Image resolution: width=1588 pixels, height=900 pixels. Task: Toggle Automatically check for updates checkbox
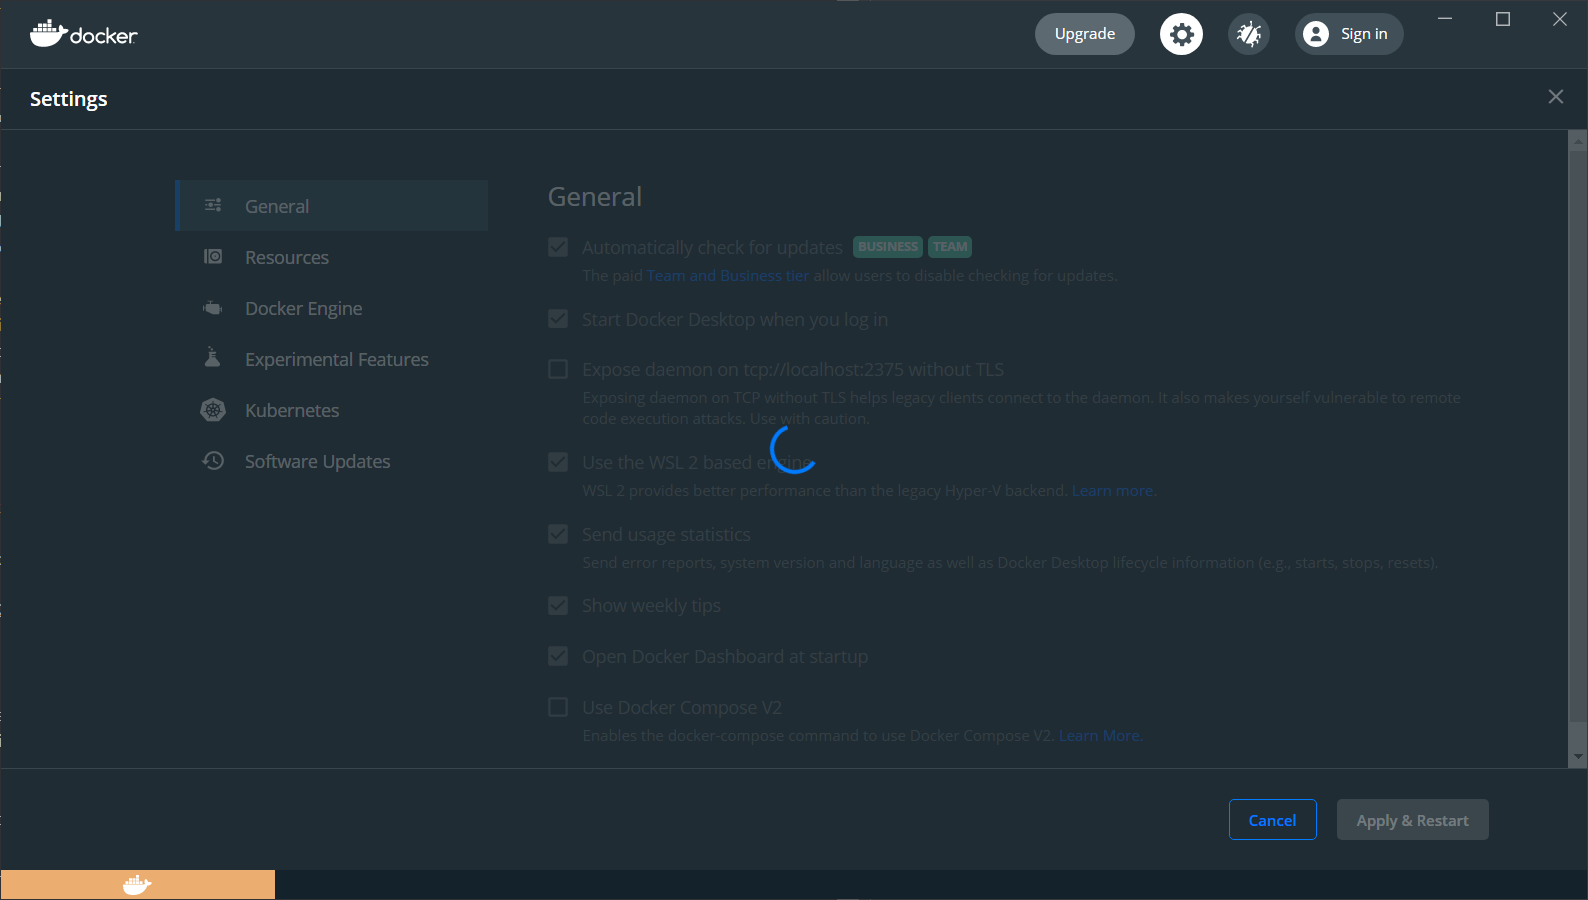[558, 247]
